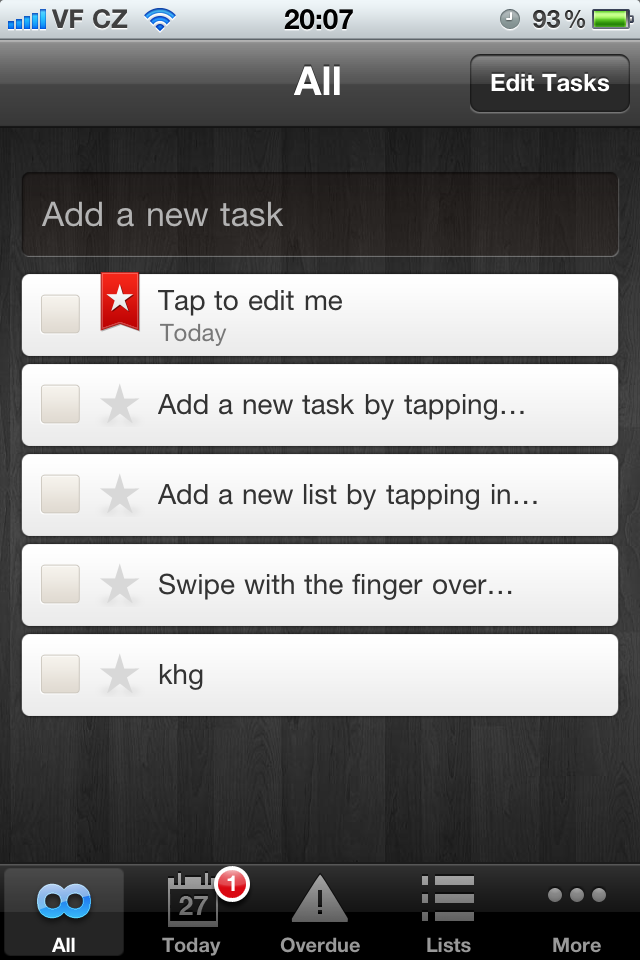The height and width of the screenshot is (960, 640).
Task: Star the 'Add a new list' task
Action: click(x=120, y=496)
